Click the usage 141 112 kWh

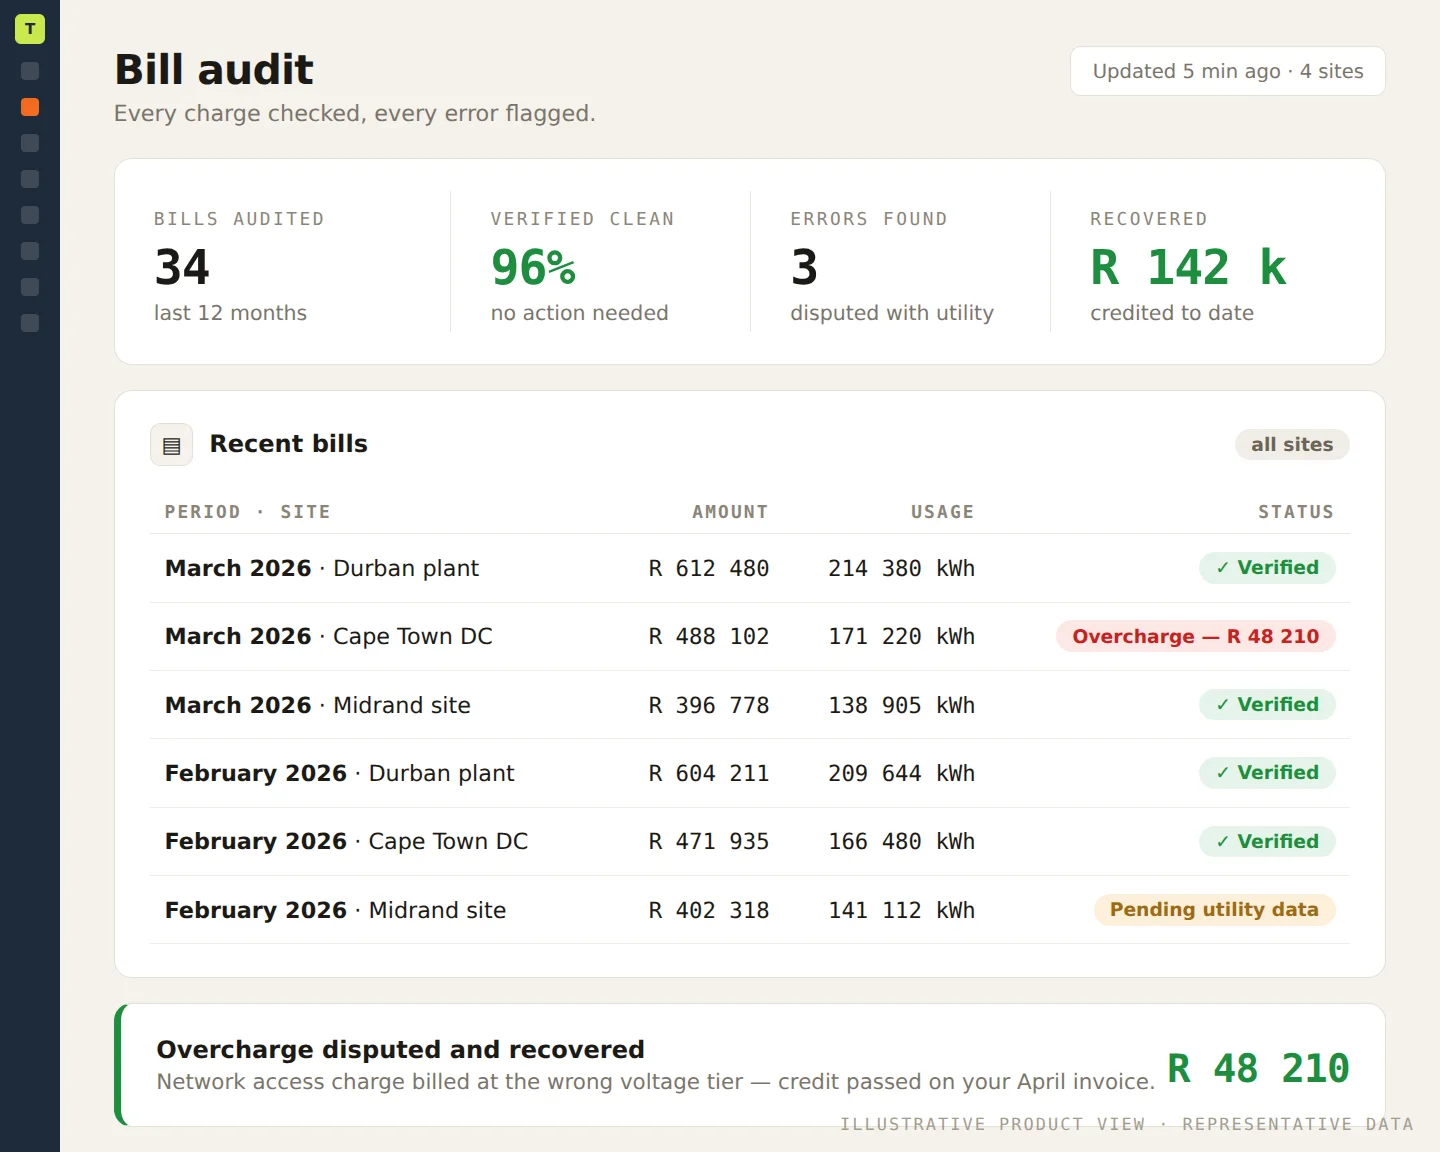click(901, 910)
